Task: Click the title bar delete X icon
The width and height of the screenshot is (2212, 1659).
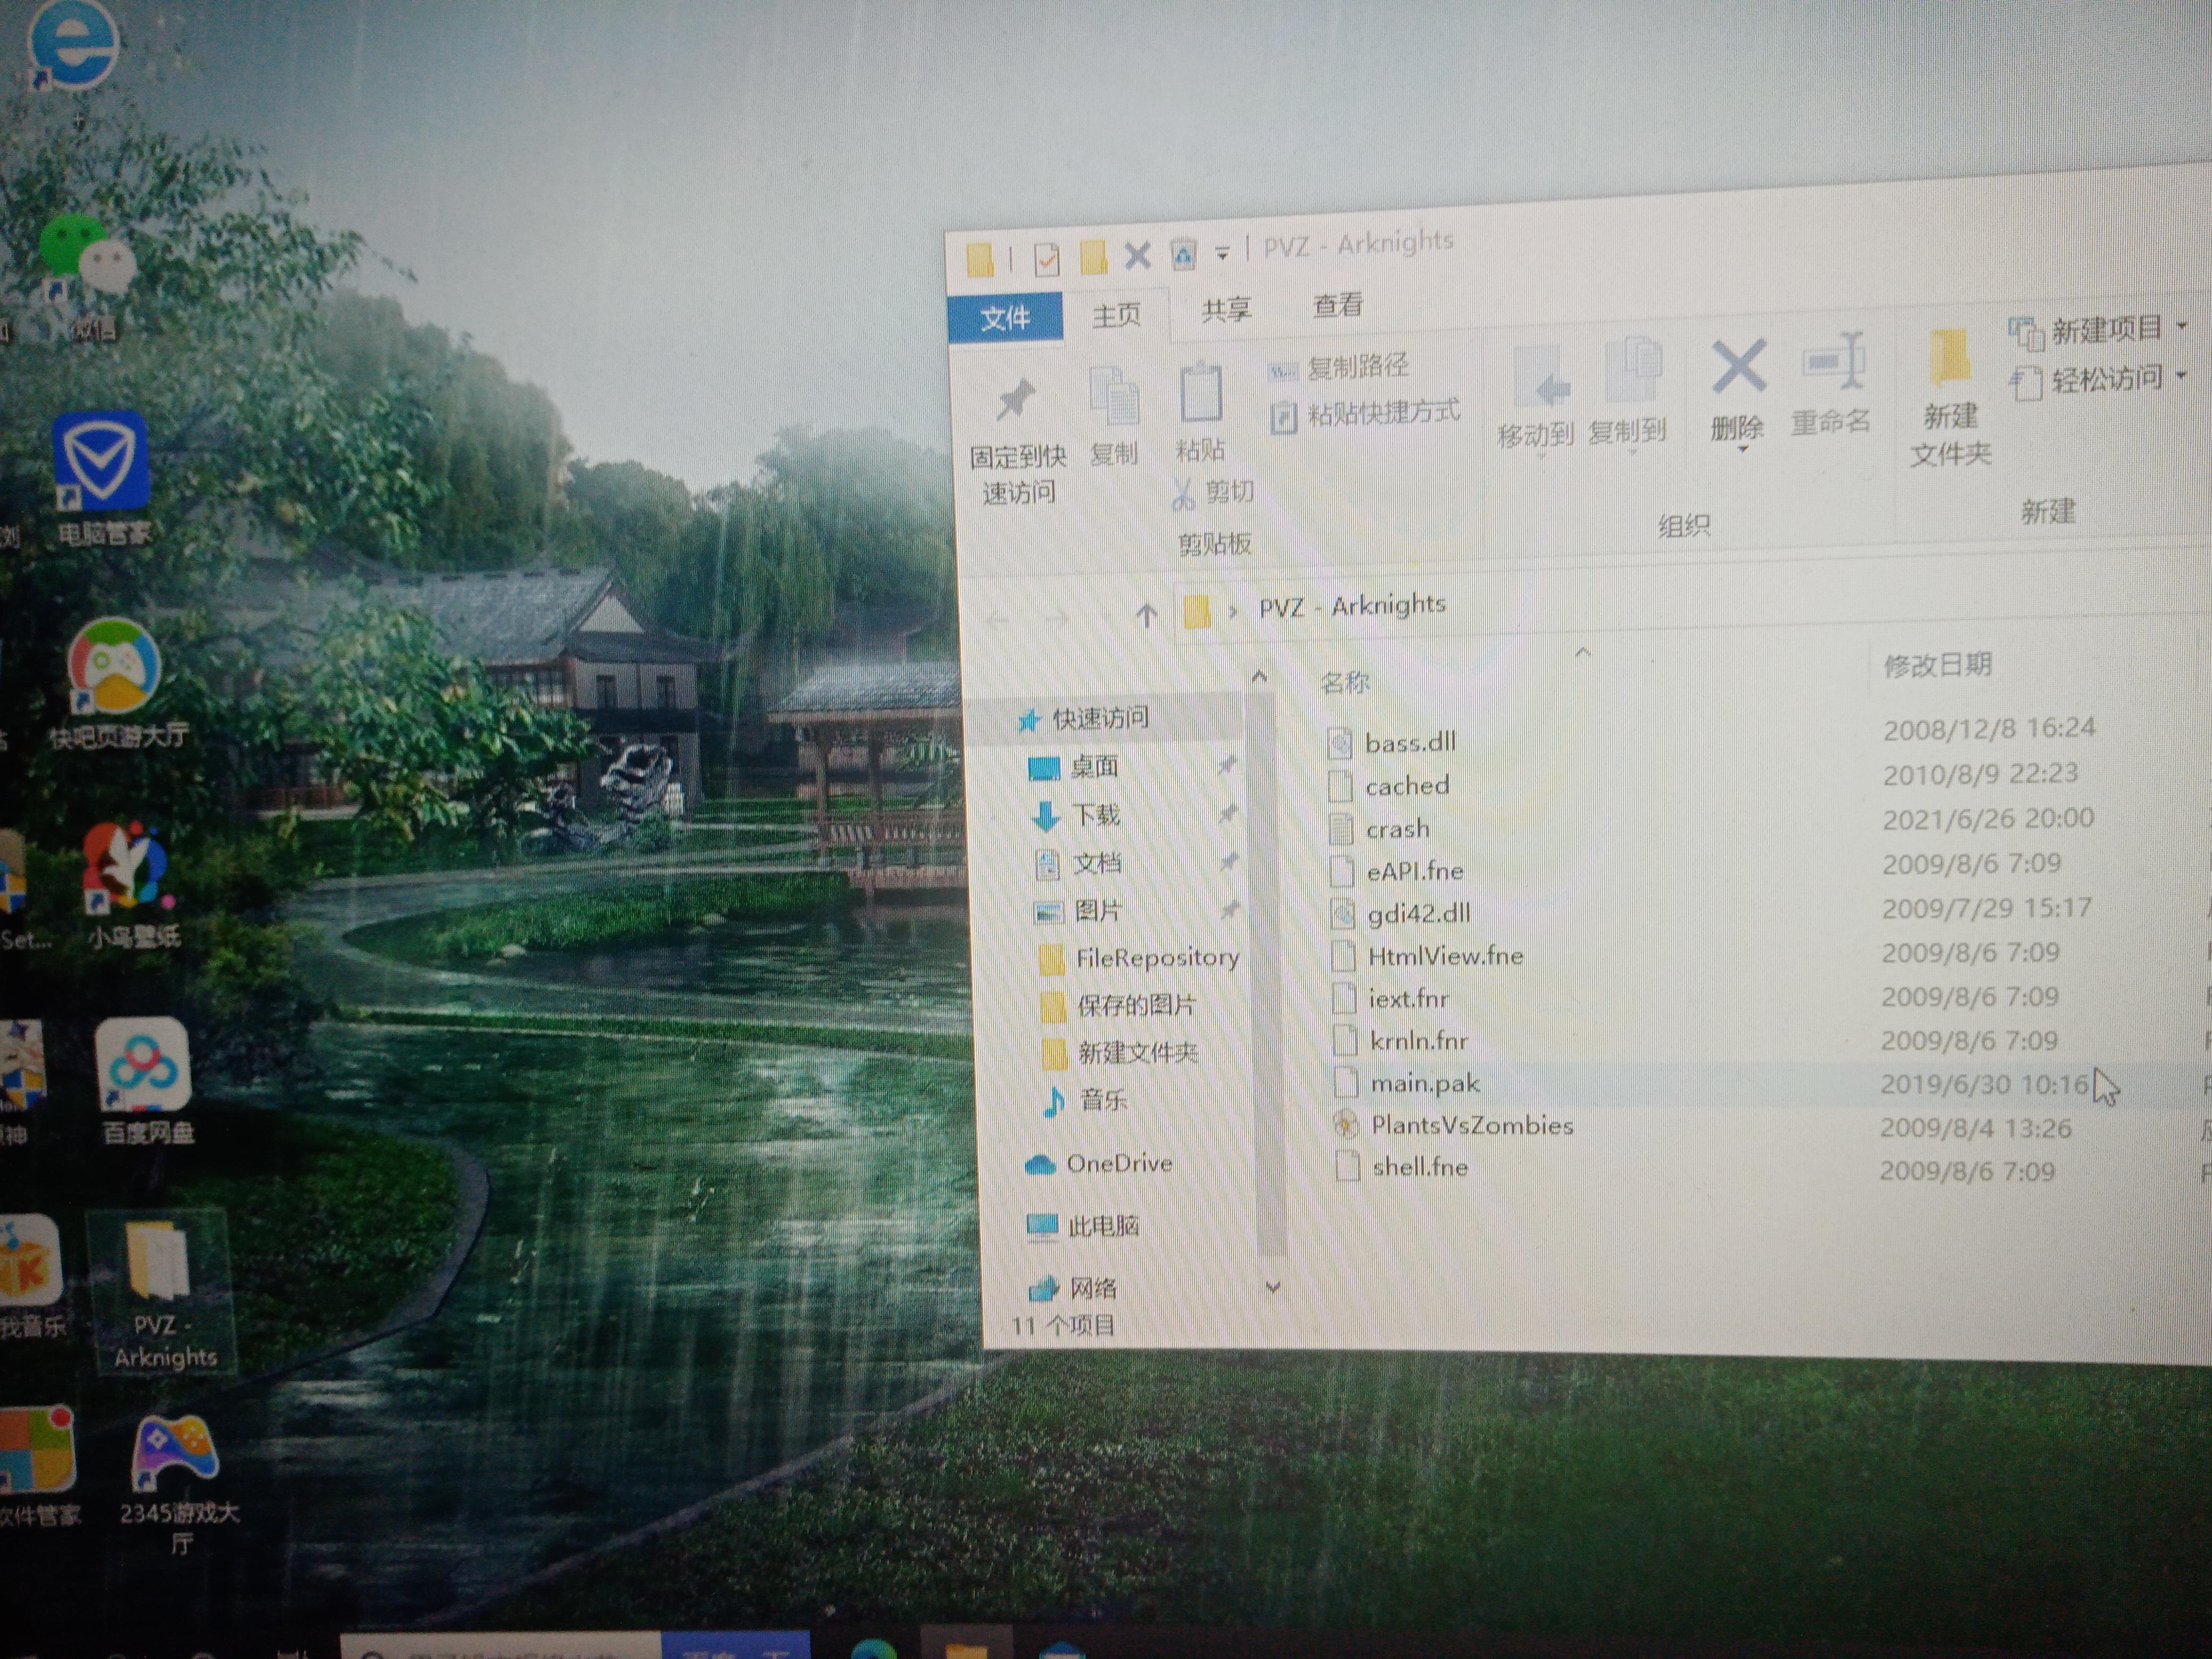Action: [x=1137, y=256]
